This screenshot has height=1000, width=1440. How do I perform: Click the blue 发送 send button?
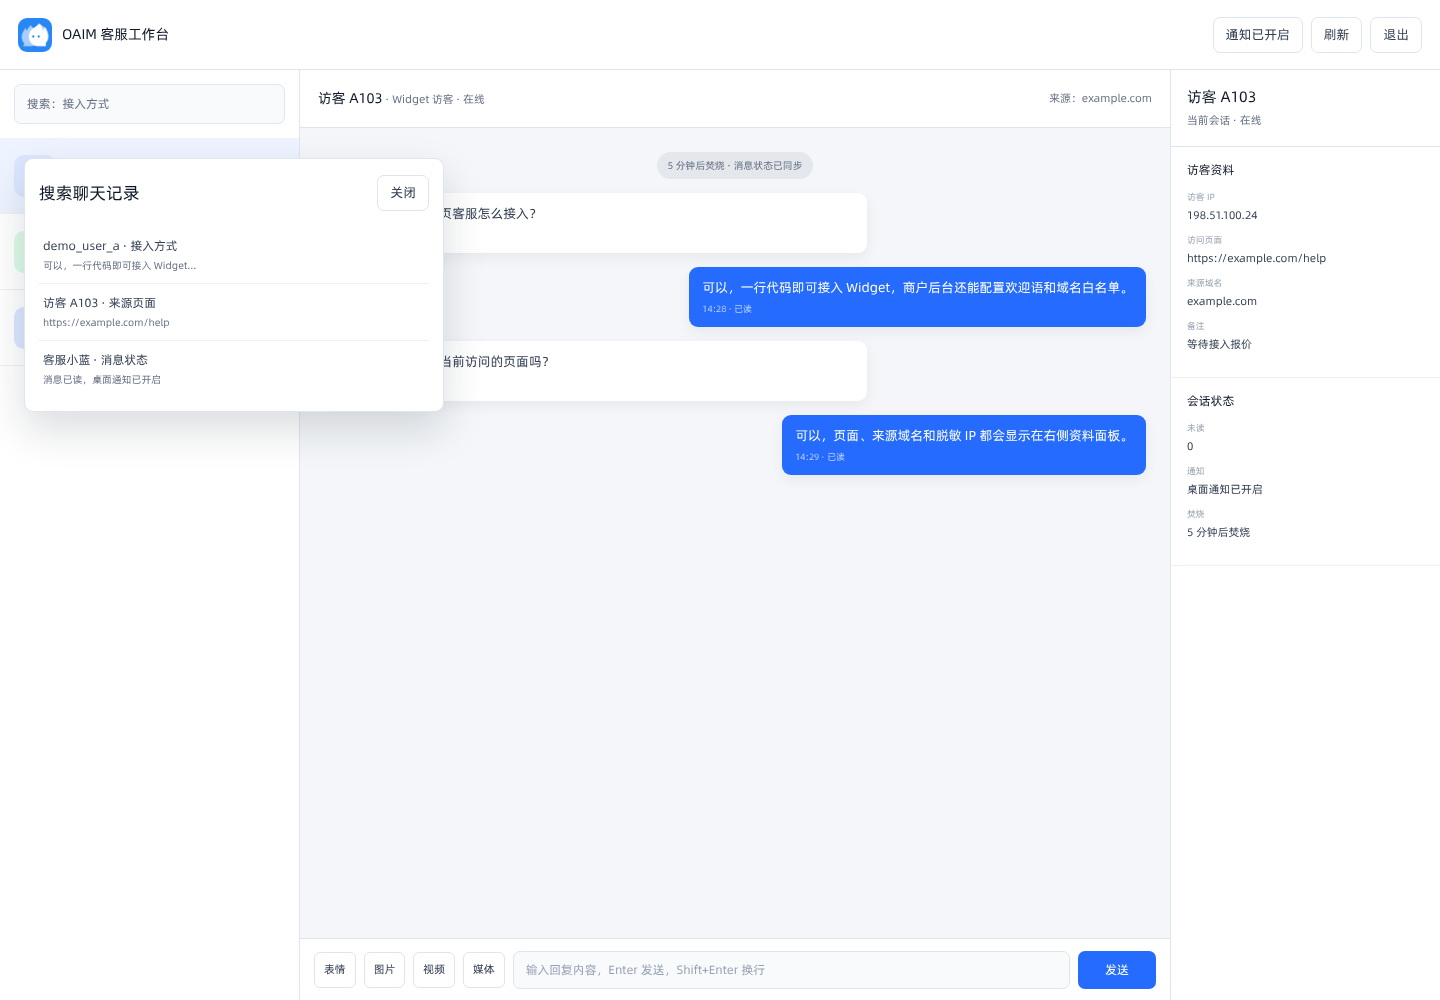1117,970
